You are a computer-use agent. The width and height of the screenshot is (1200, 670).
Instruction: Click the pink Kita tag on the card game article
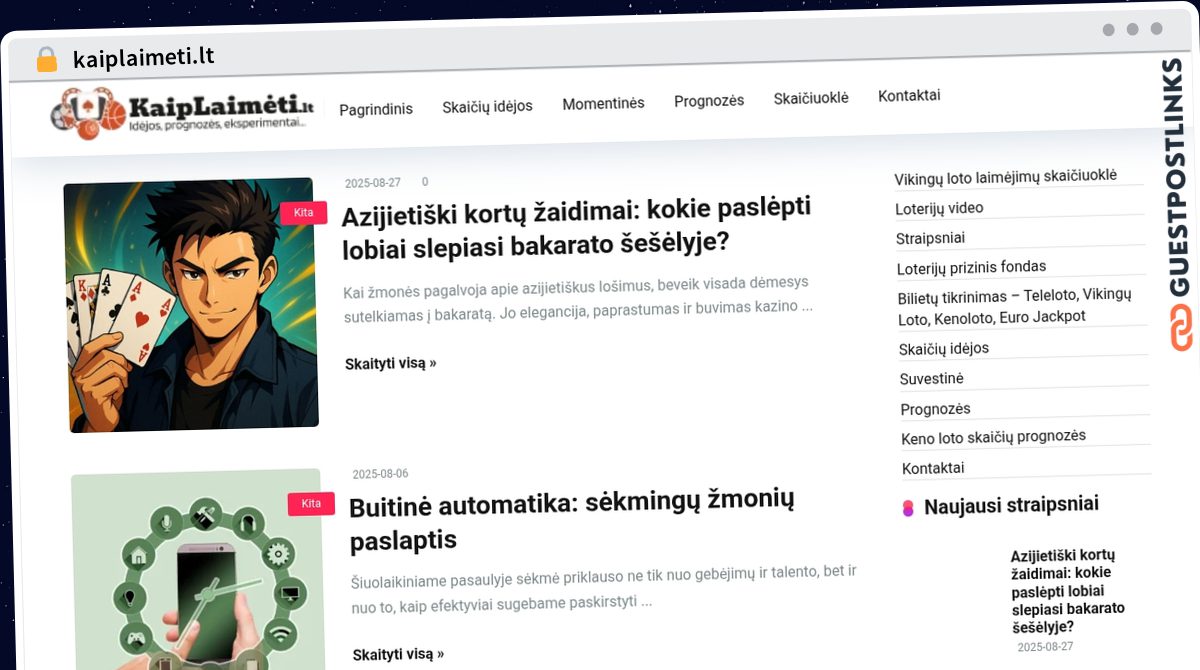point(304,212)
